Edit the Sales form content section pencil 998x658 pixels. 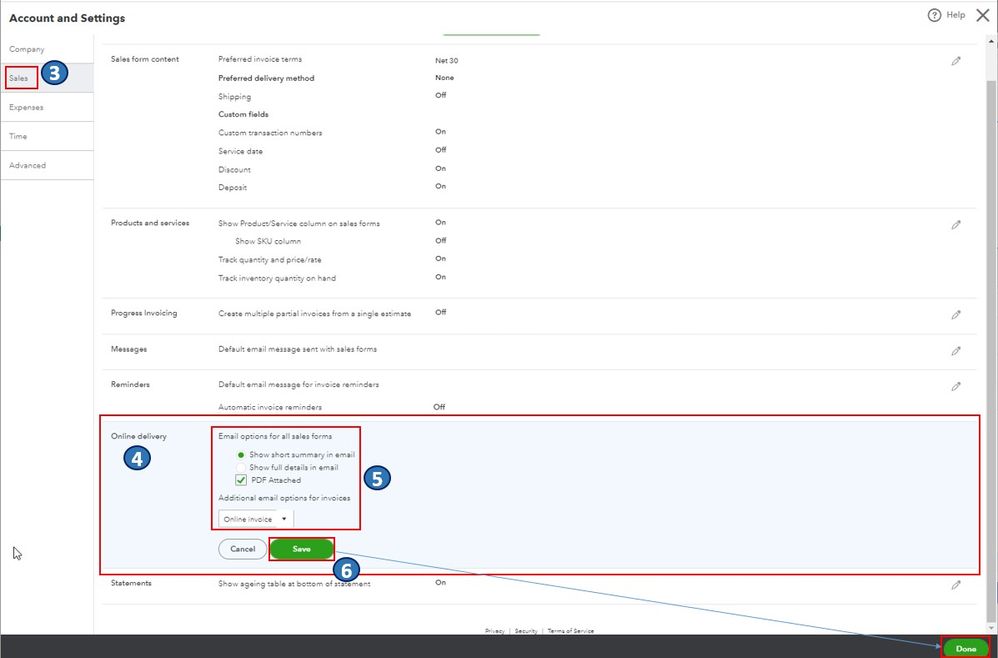[x=956, y=61]
